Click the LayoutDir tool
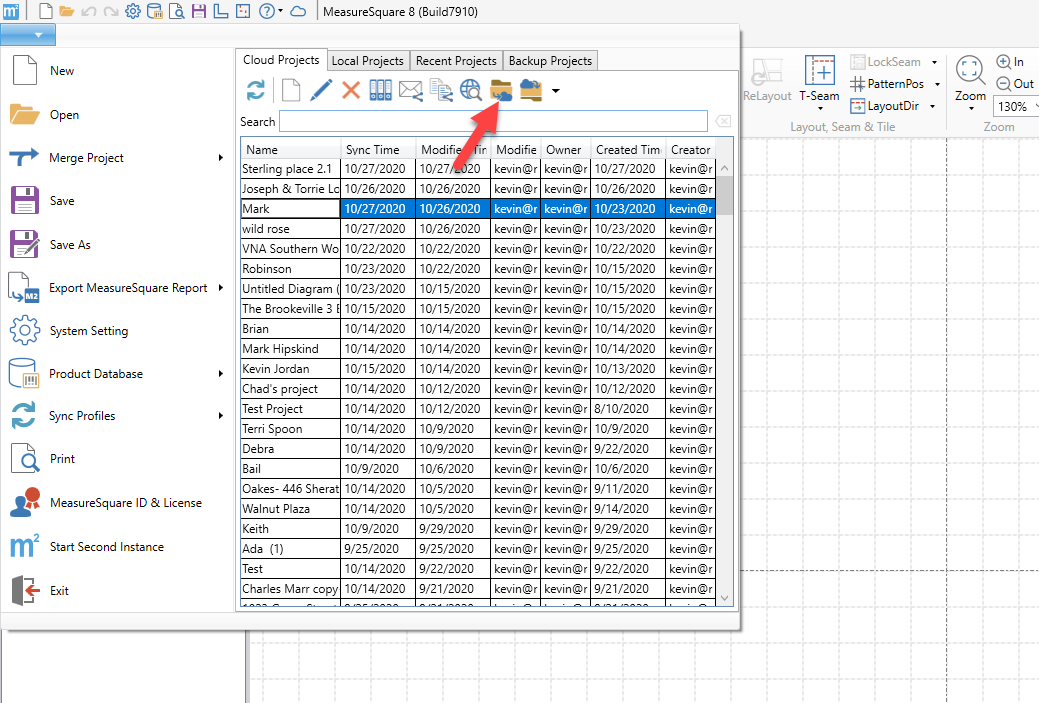The width and height of the screenshot is (1039, 703). tap(885, 106)
